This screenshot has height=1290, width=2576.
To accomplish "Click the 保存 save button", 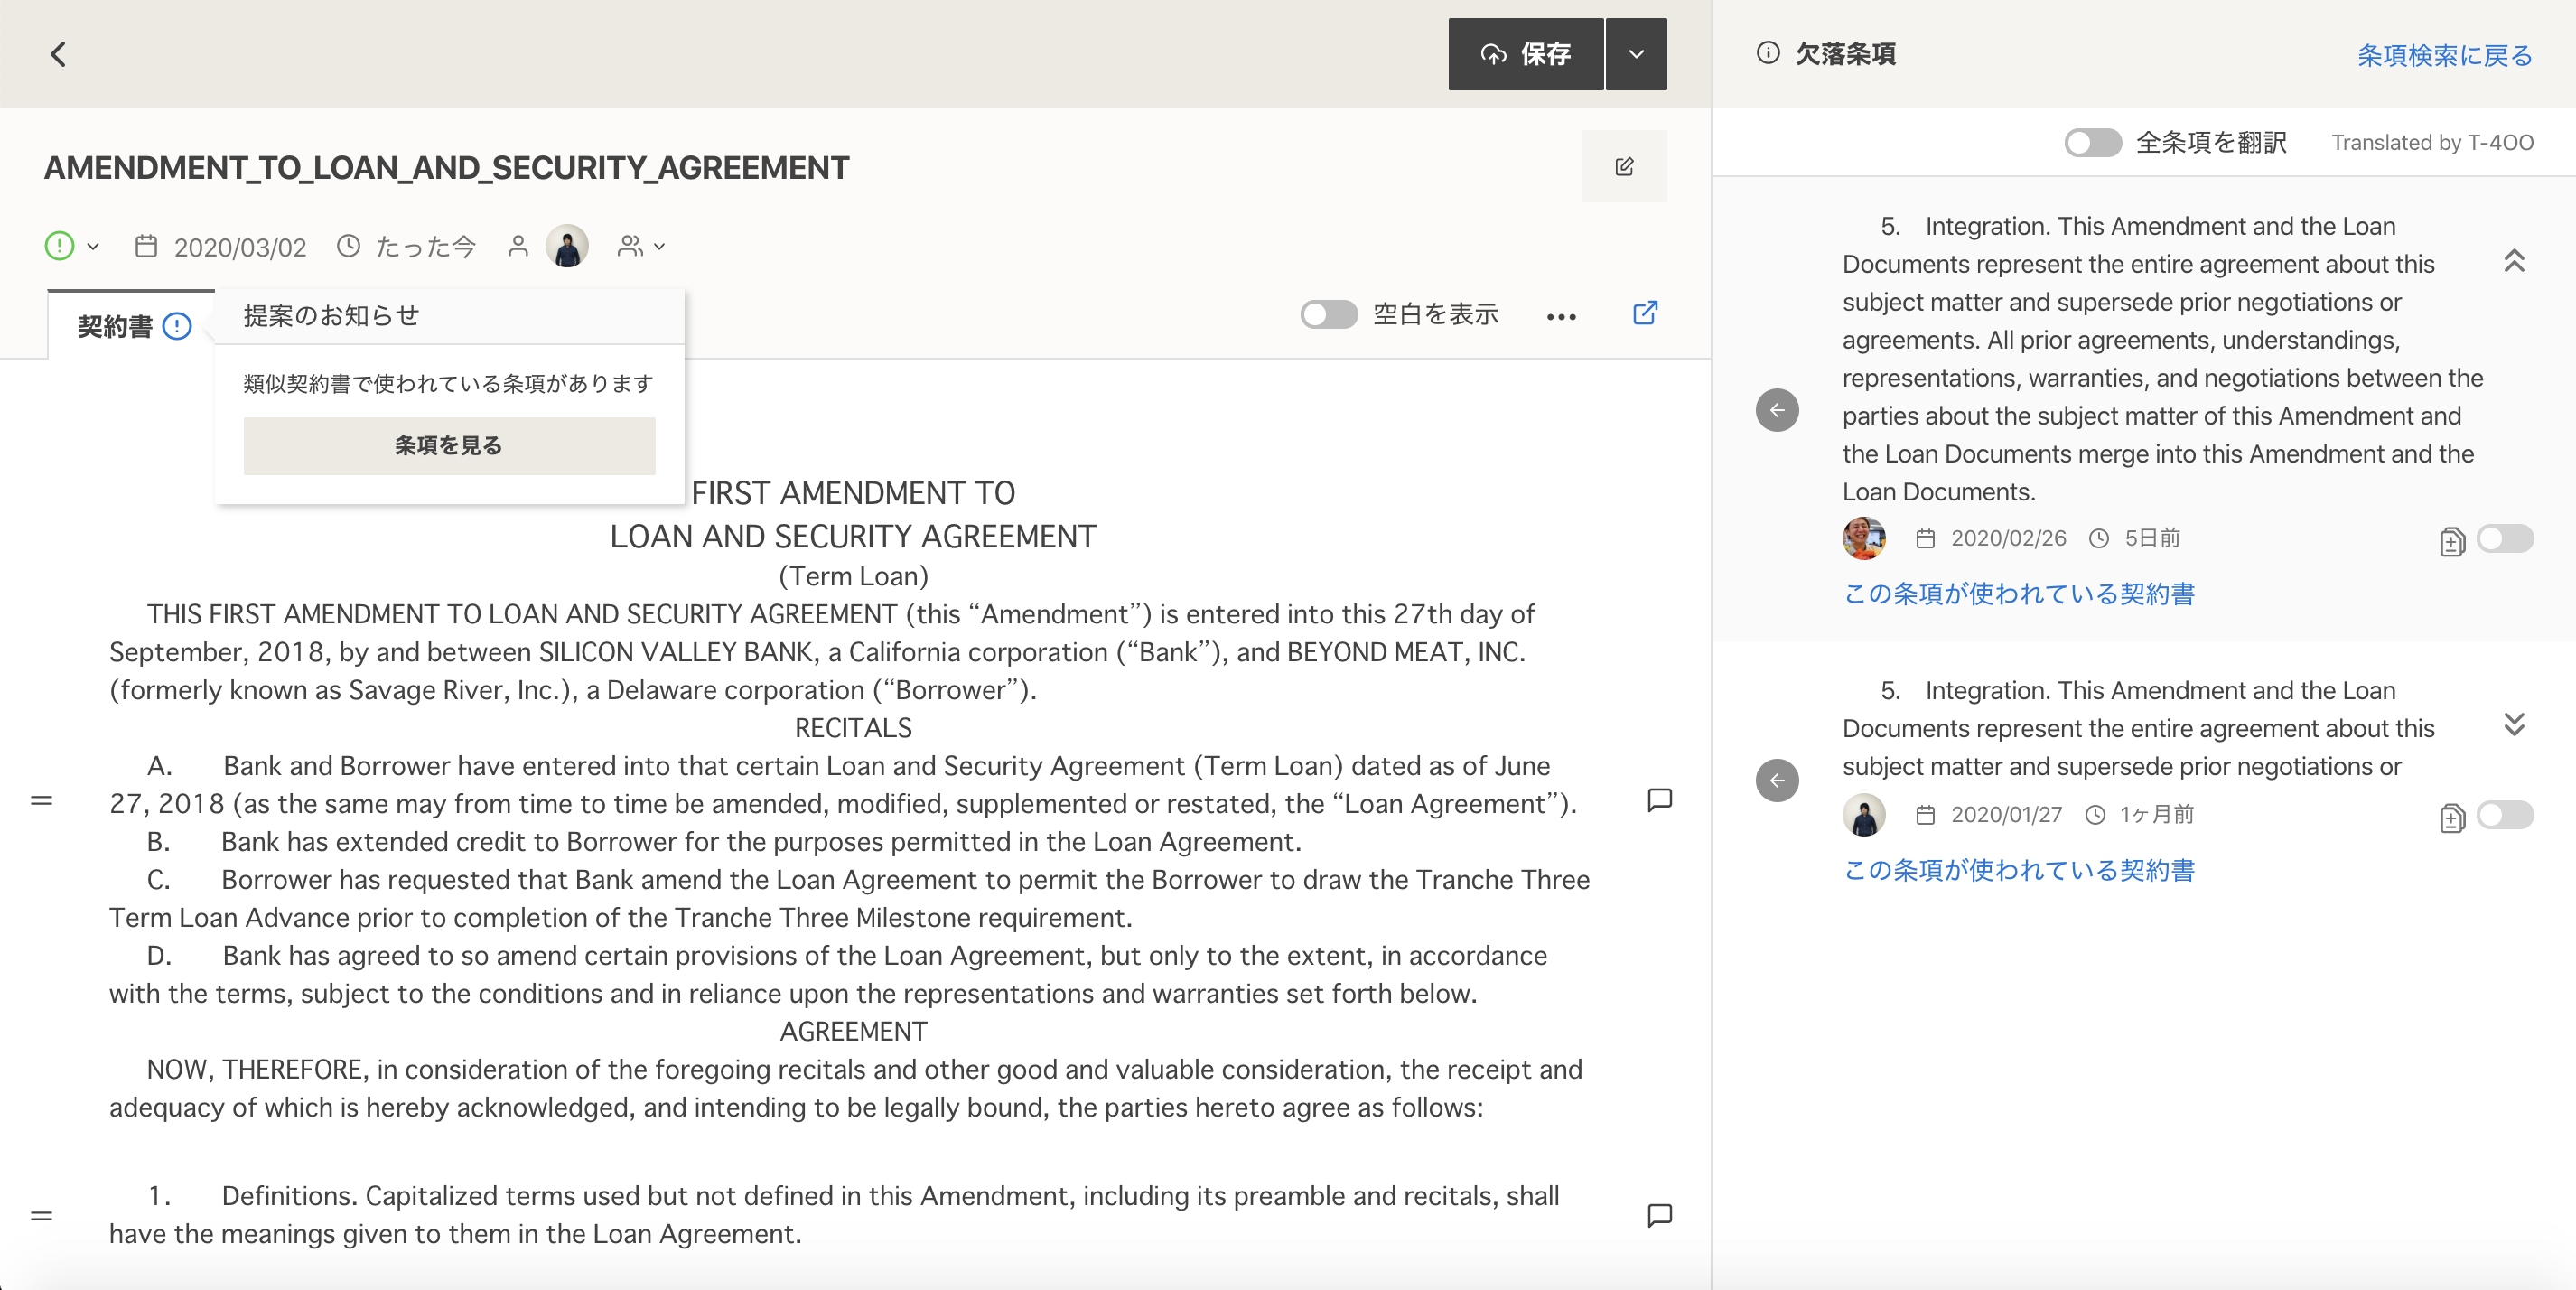I will pos(1525,54).
